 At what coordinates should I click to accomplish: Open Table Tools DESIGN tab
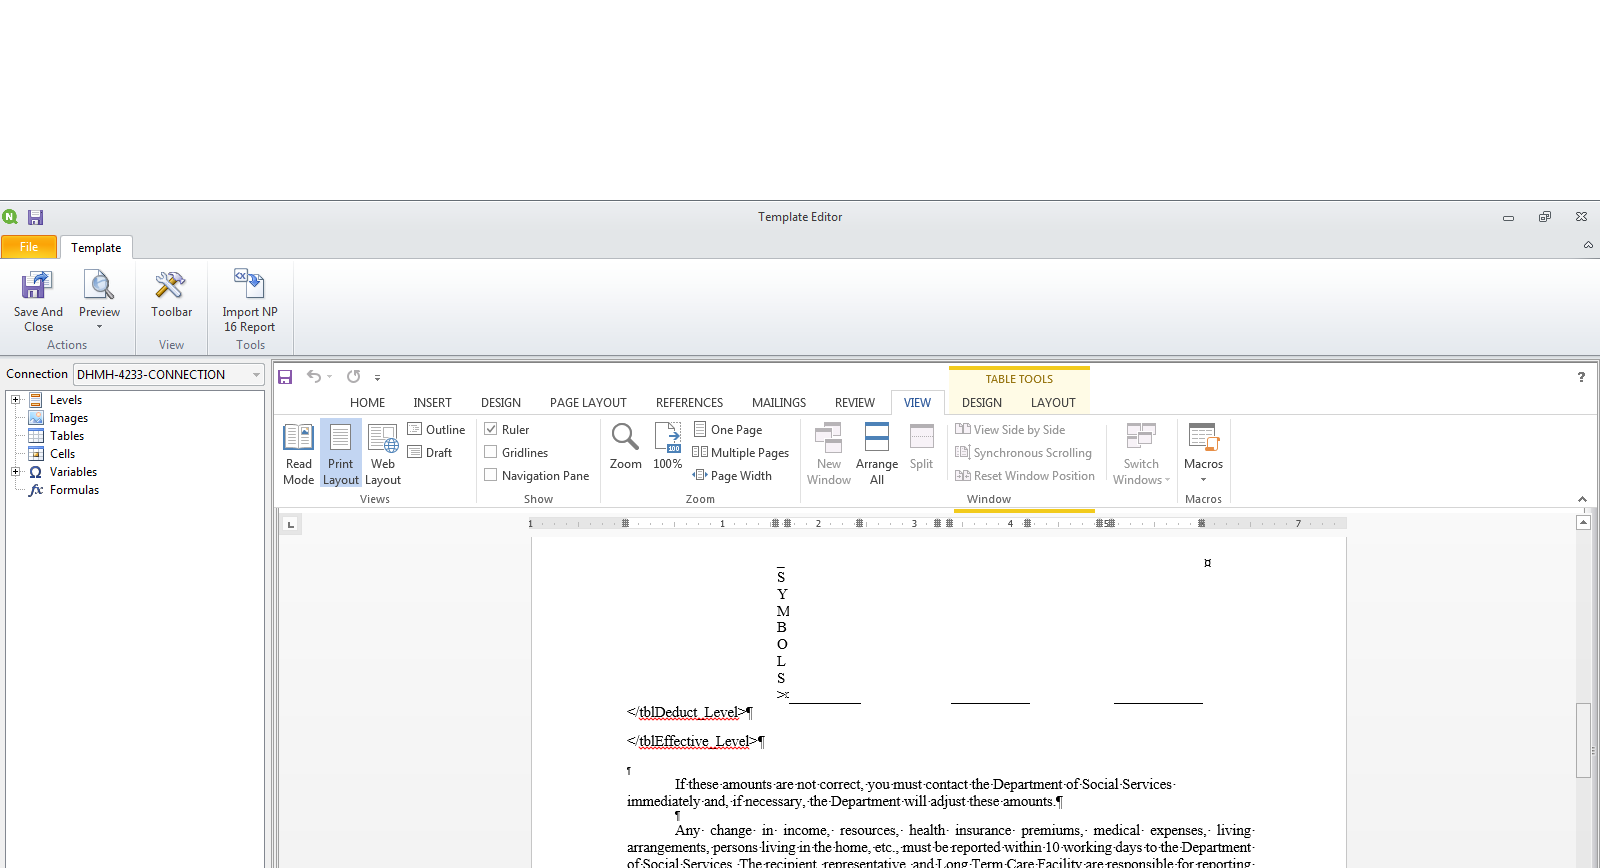[x=982, y=403]
